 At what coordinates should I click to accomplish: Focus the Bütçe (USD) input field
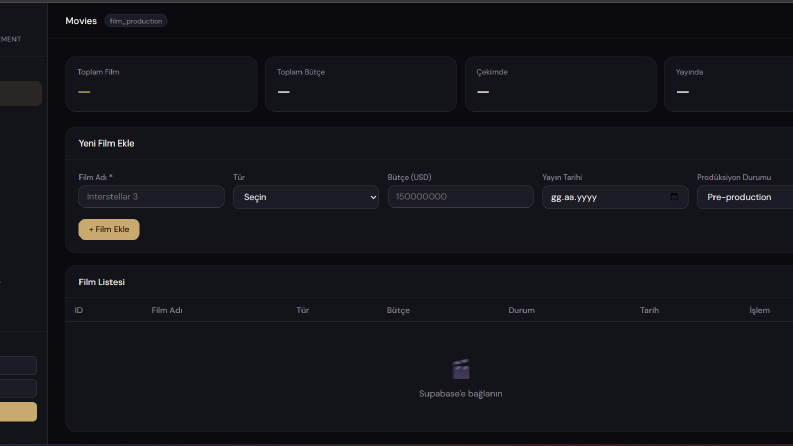pyautogui.click(x=460, y=196)
